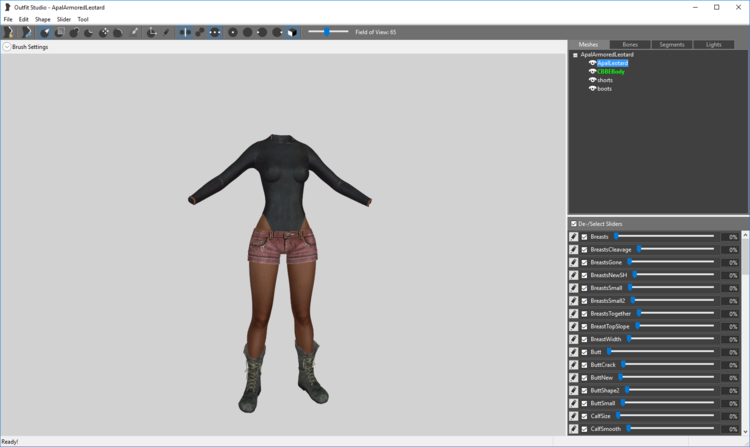This screenshot has width=750, height=447.
Task: Click the New Project toolbar icon
Action: [x=9, y=32]
